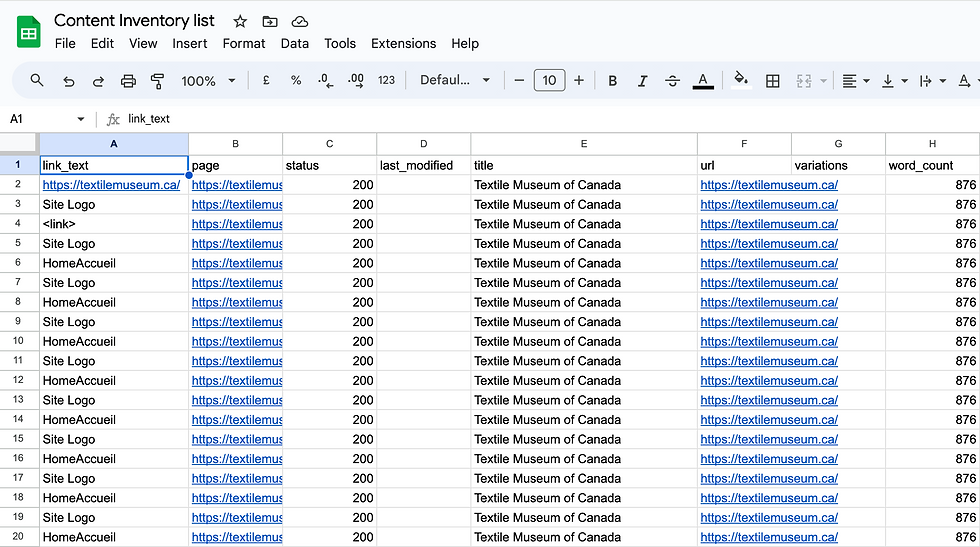
Task: Open the Google Sheets home icon
Action: [x=28, y=33]
